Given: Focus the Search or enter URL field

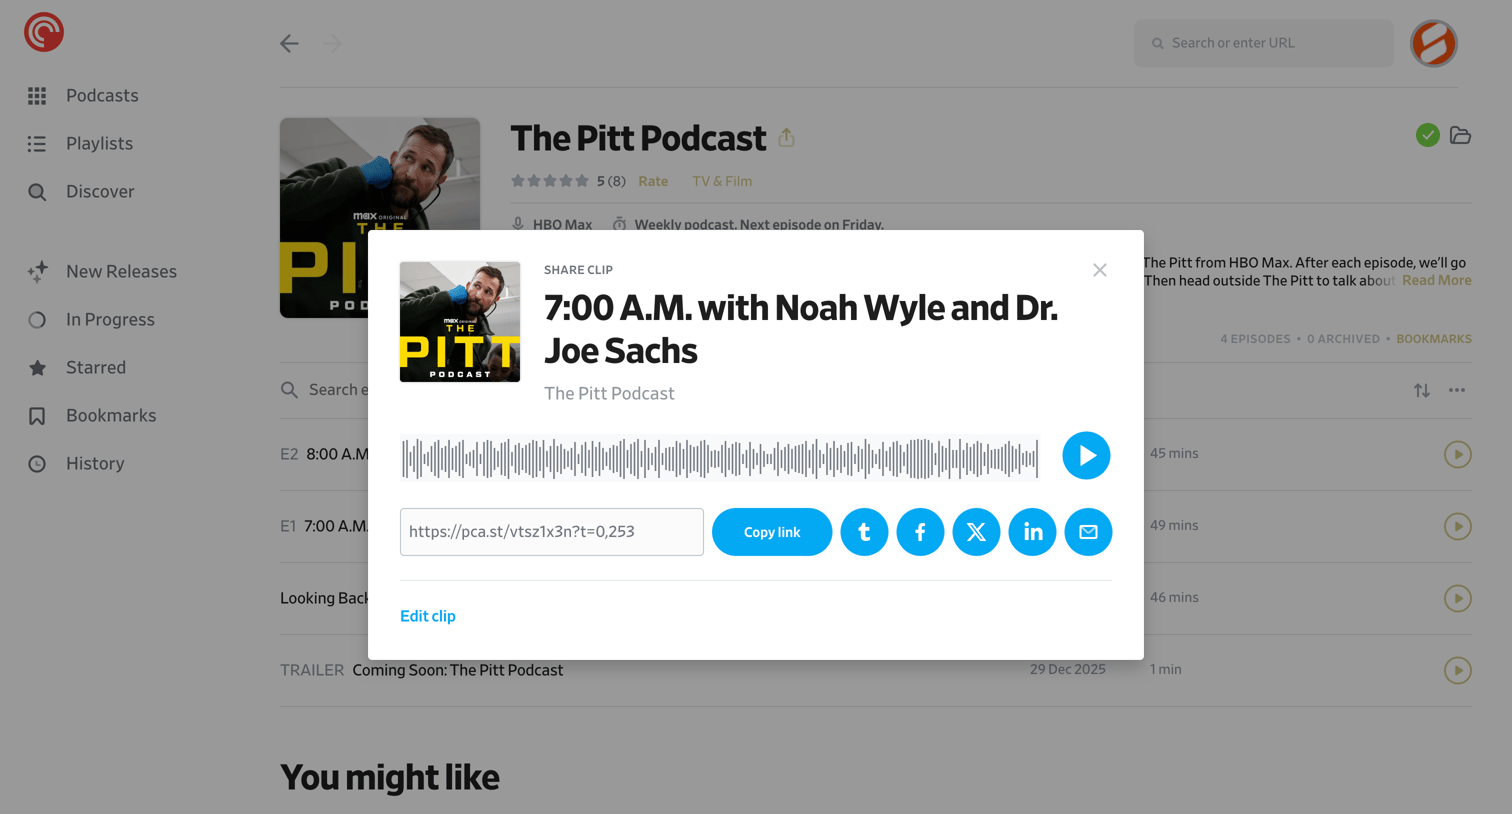Looking at the screenshot, I should pyautogui.click(x=1263, y=43).
